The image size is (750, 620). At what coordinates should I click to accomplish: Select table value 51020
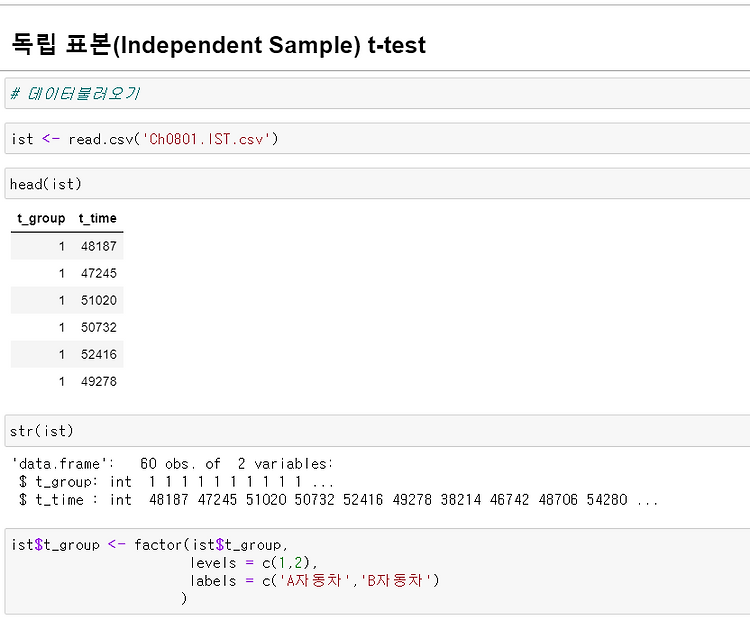point(99,300)
